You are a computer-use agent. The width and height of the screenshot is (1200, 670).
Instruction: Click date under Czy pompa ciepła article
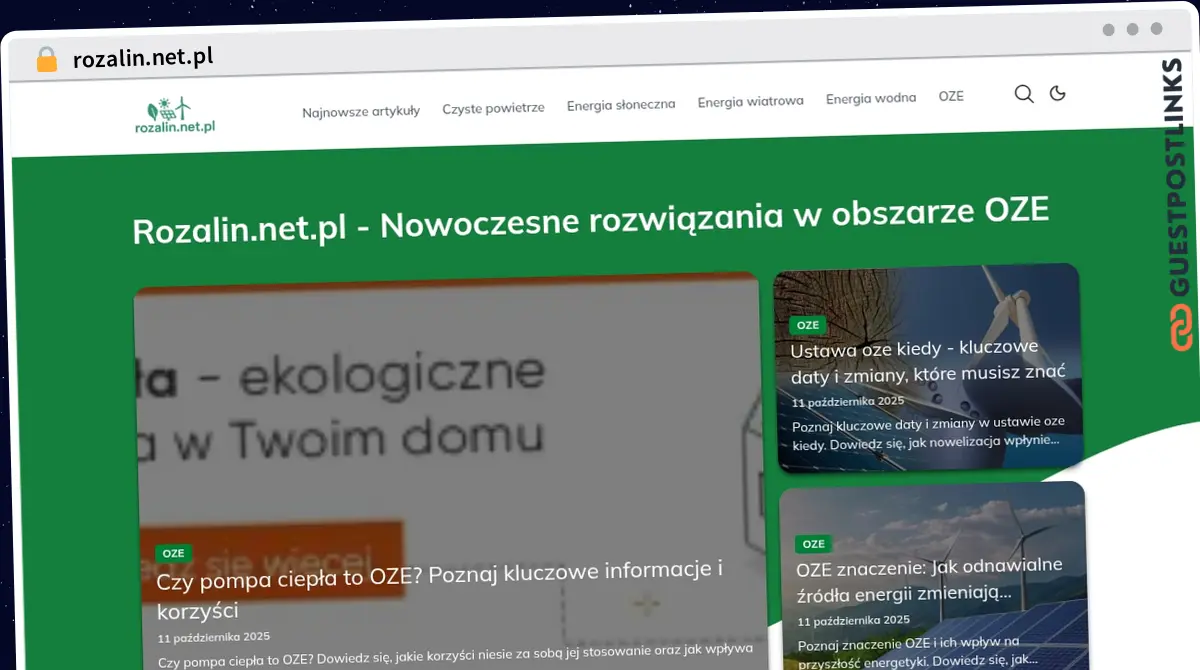[214, 637]
